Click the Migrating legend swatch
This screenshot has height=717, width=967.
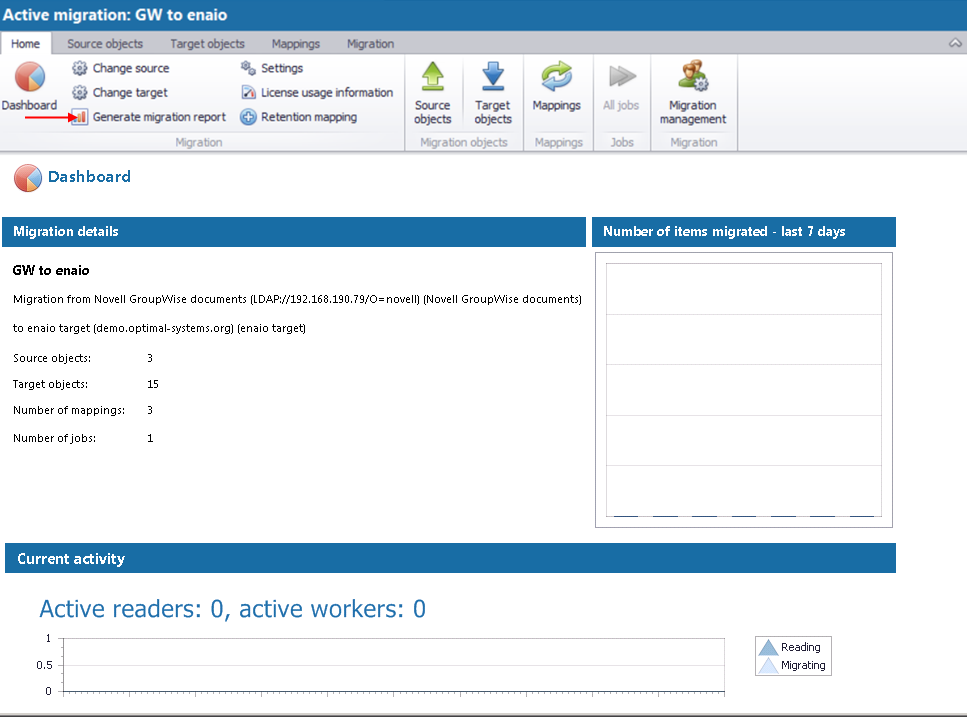click(768, 666)
